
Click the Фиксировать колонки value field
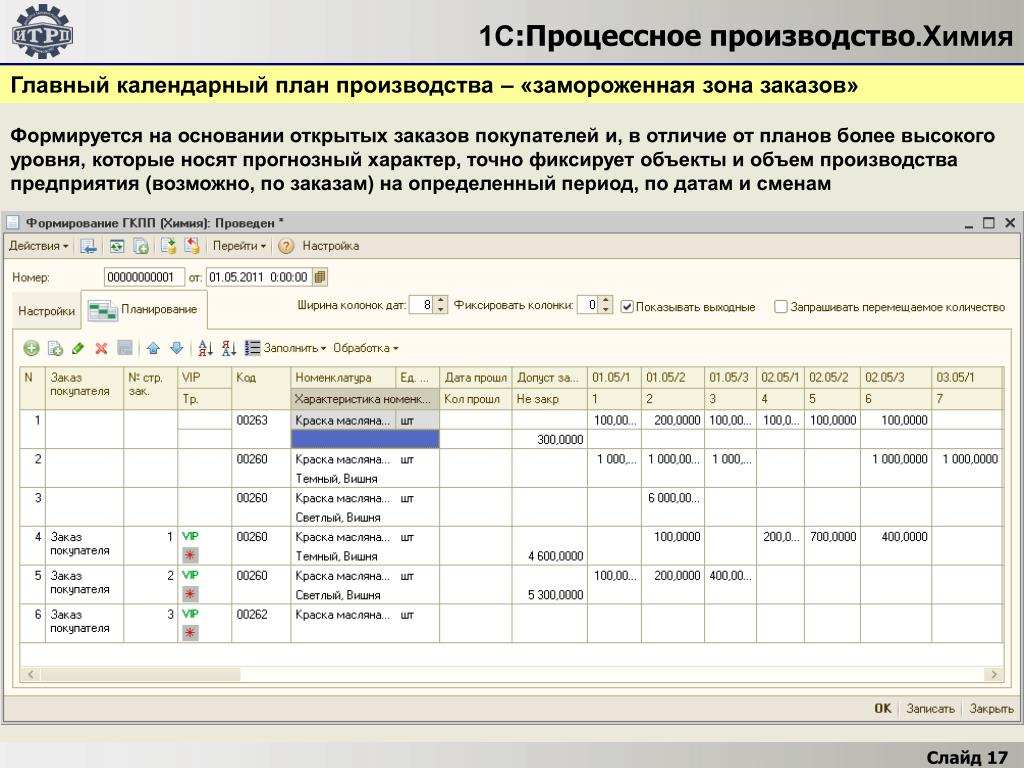[588, 305]
